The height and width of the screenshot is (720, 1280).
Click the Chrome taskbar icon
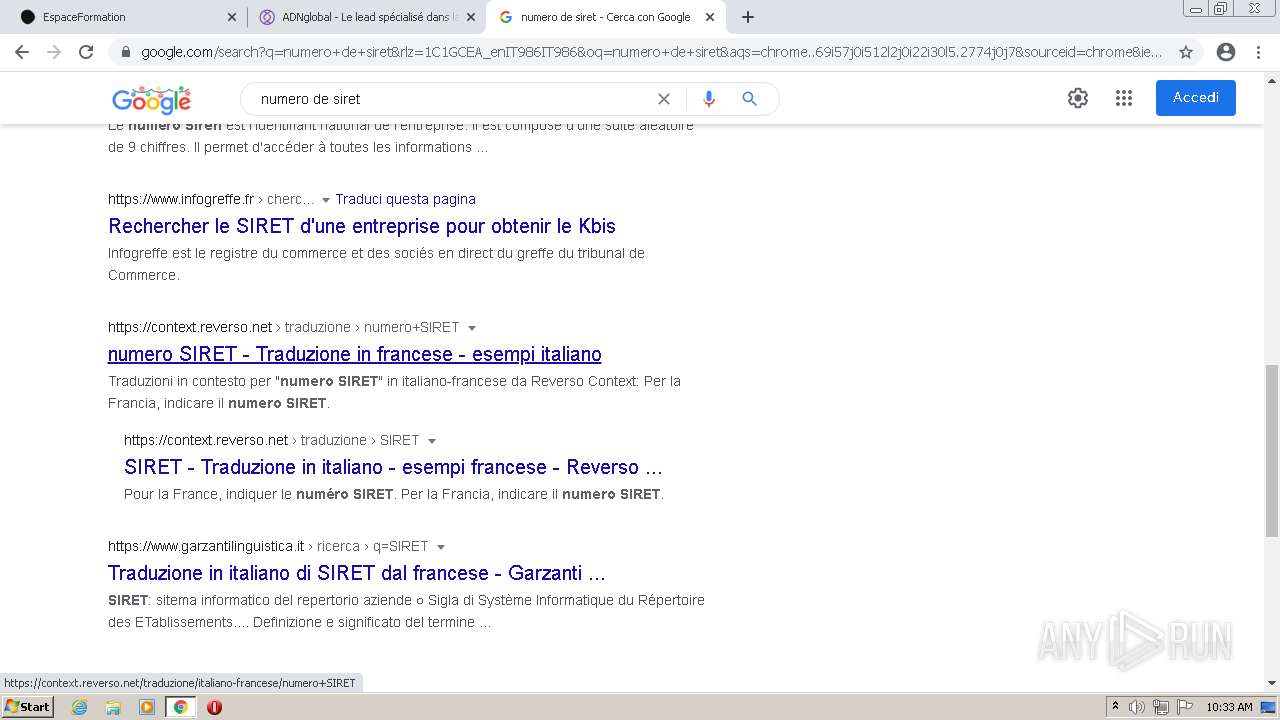pos(181,707)
